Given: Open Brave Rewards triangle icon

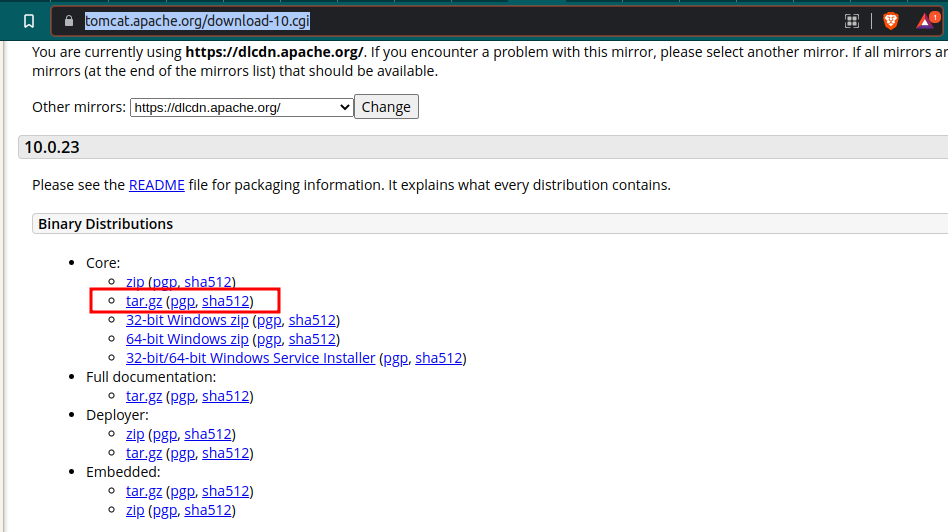Looking at the screenshot, I should click(x=926, y=21).
